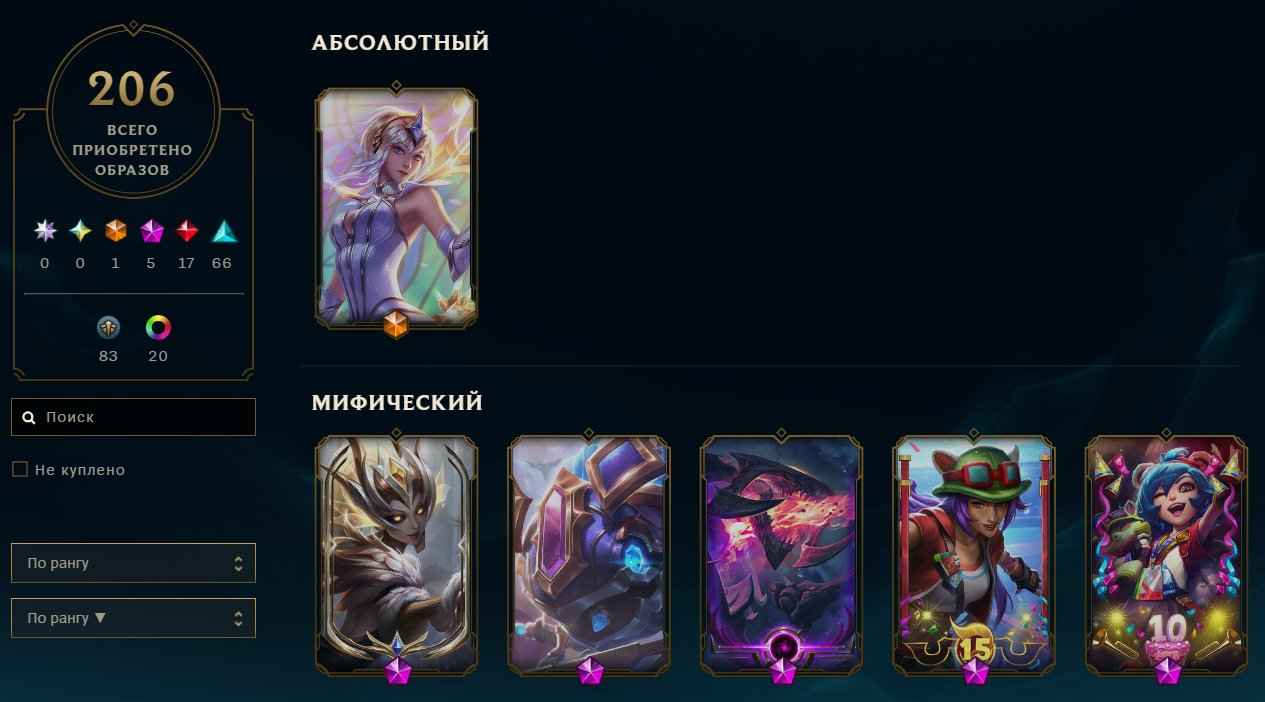Image resolution: width=1265 pixels, height=702 pixels.
Task: Select the dark purple dragon skin card
Action: pyautogui.click(x=781, y=556)
